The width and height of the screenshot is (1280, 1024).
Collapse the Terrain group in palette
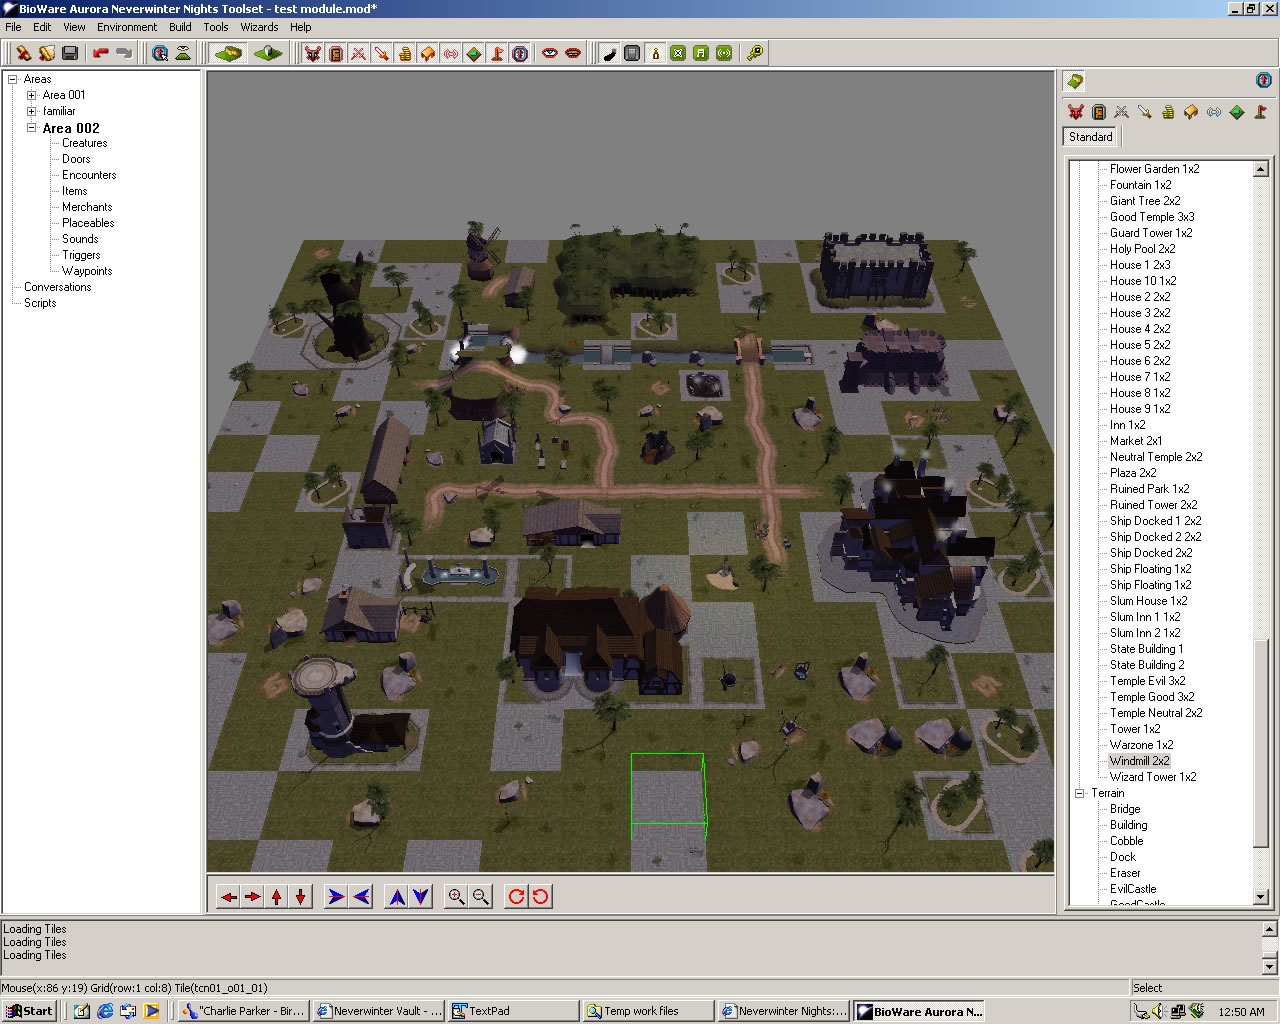tap(1080, 793)
